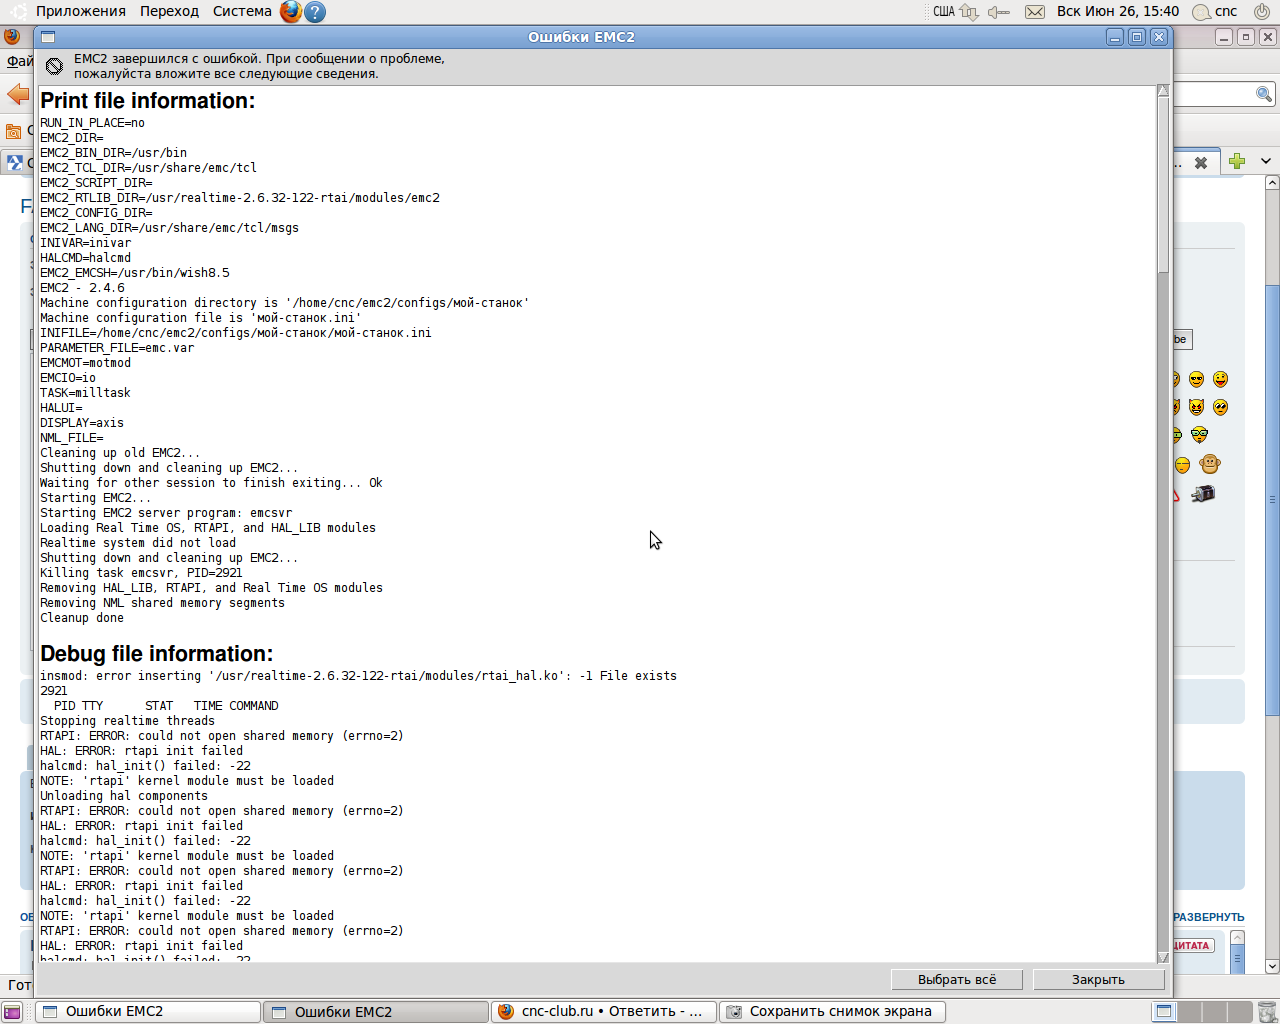Click the power shutdown icon
The width and height of the screenshot is (1280, 1024).
point(1262,12)
